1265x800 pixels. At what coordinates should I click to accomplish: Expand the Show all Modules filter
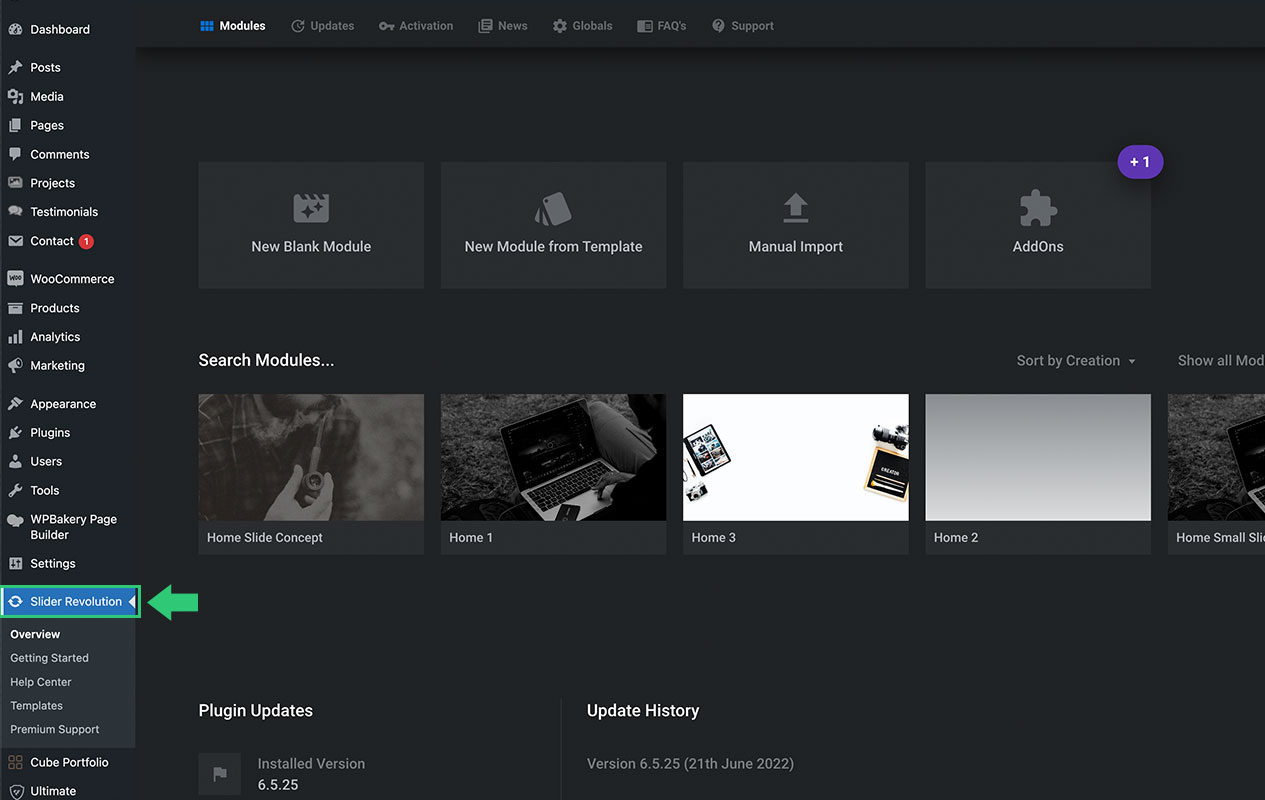pos(1220,361)
